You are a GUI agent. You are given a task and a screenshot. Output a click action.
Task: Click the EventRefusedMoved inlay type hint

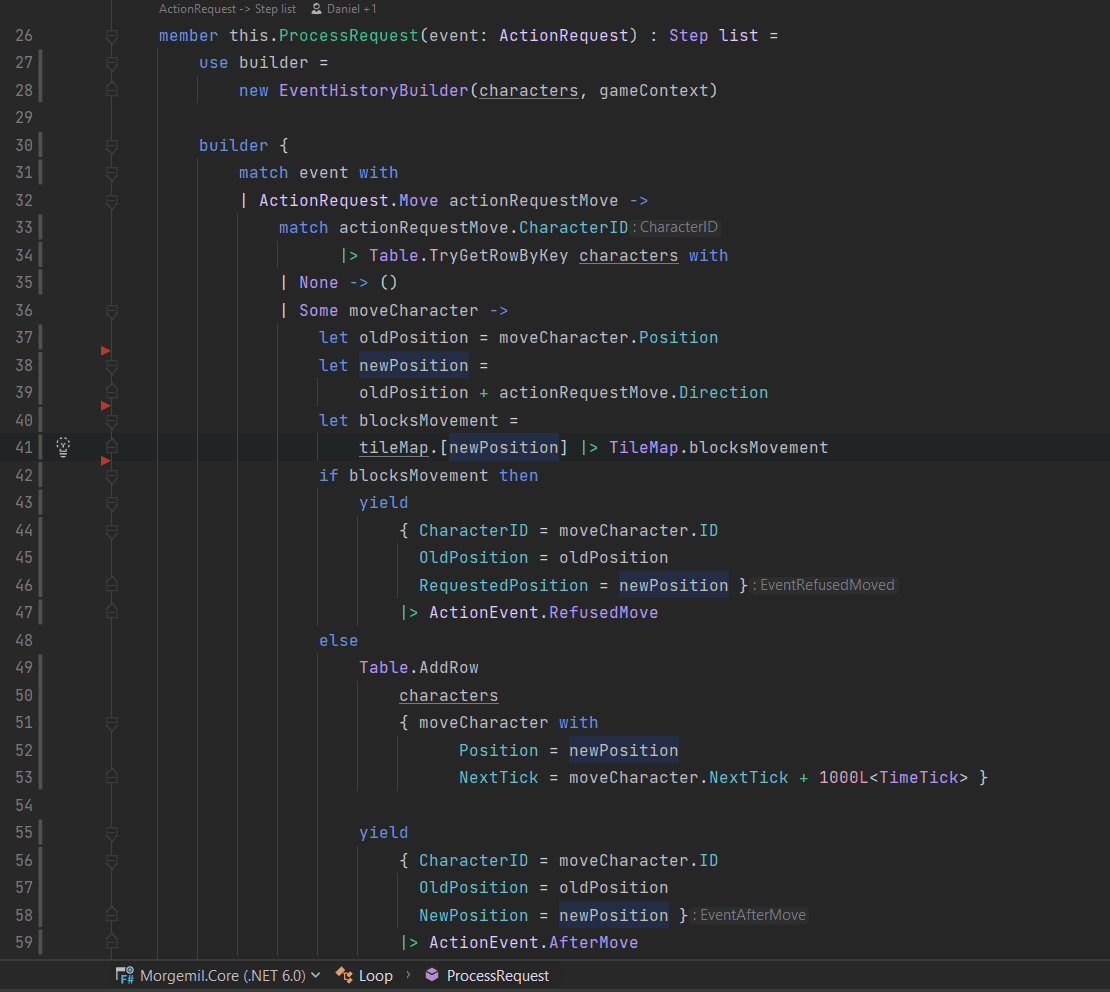click(827, 585)
